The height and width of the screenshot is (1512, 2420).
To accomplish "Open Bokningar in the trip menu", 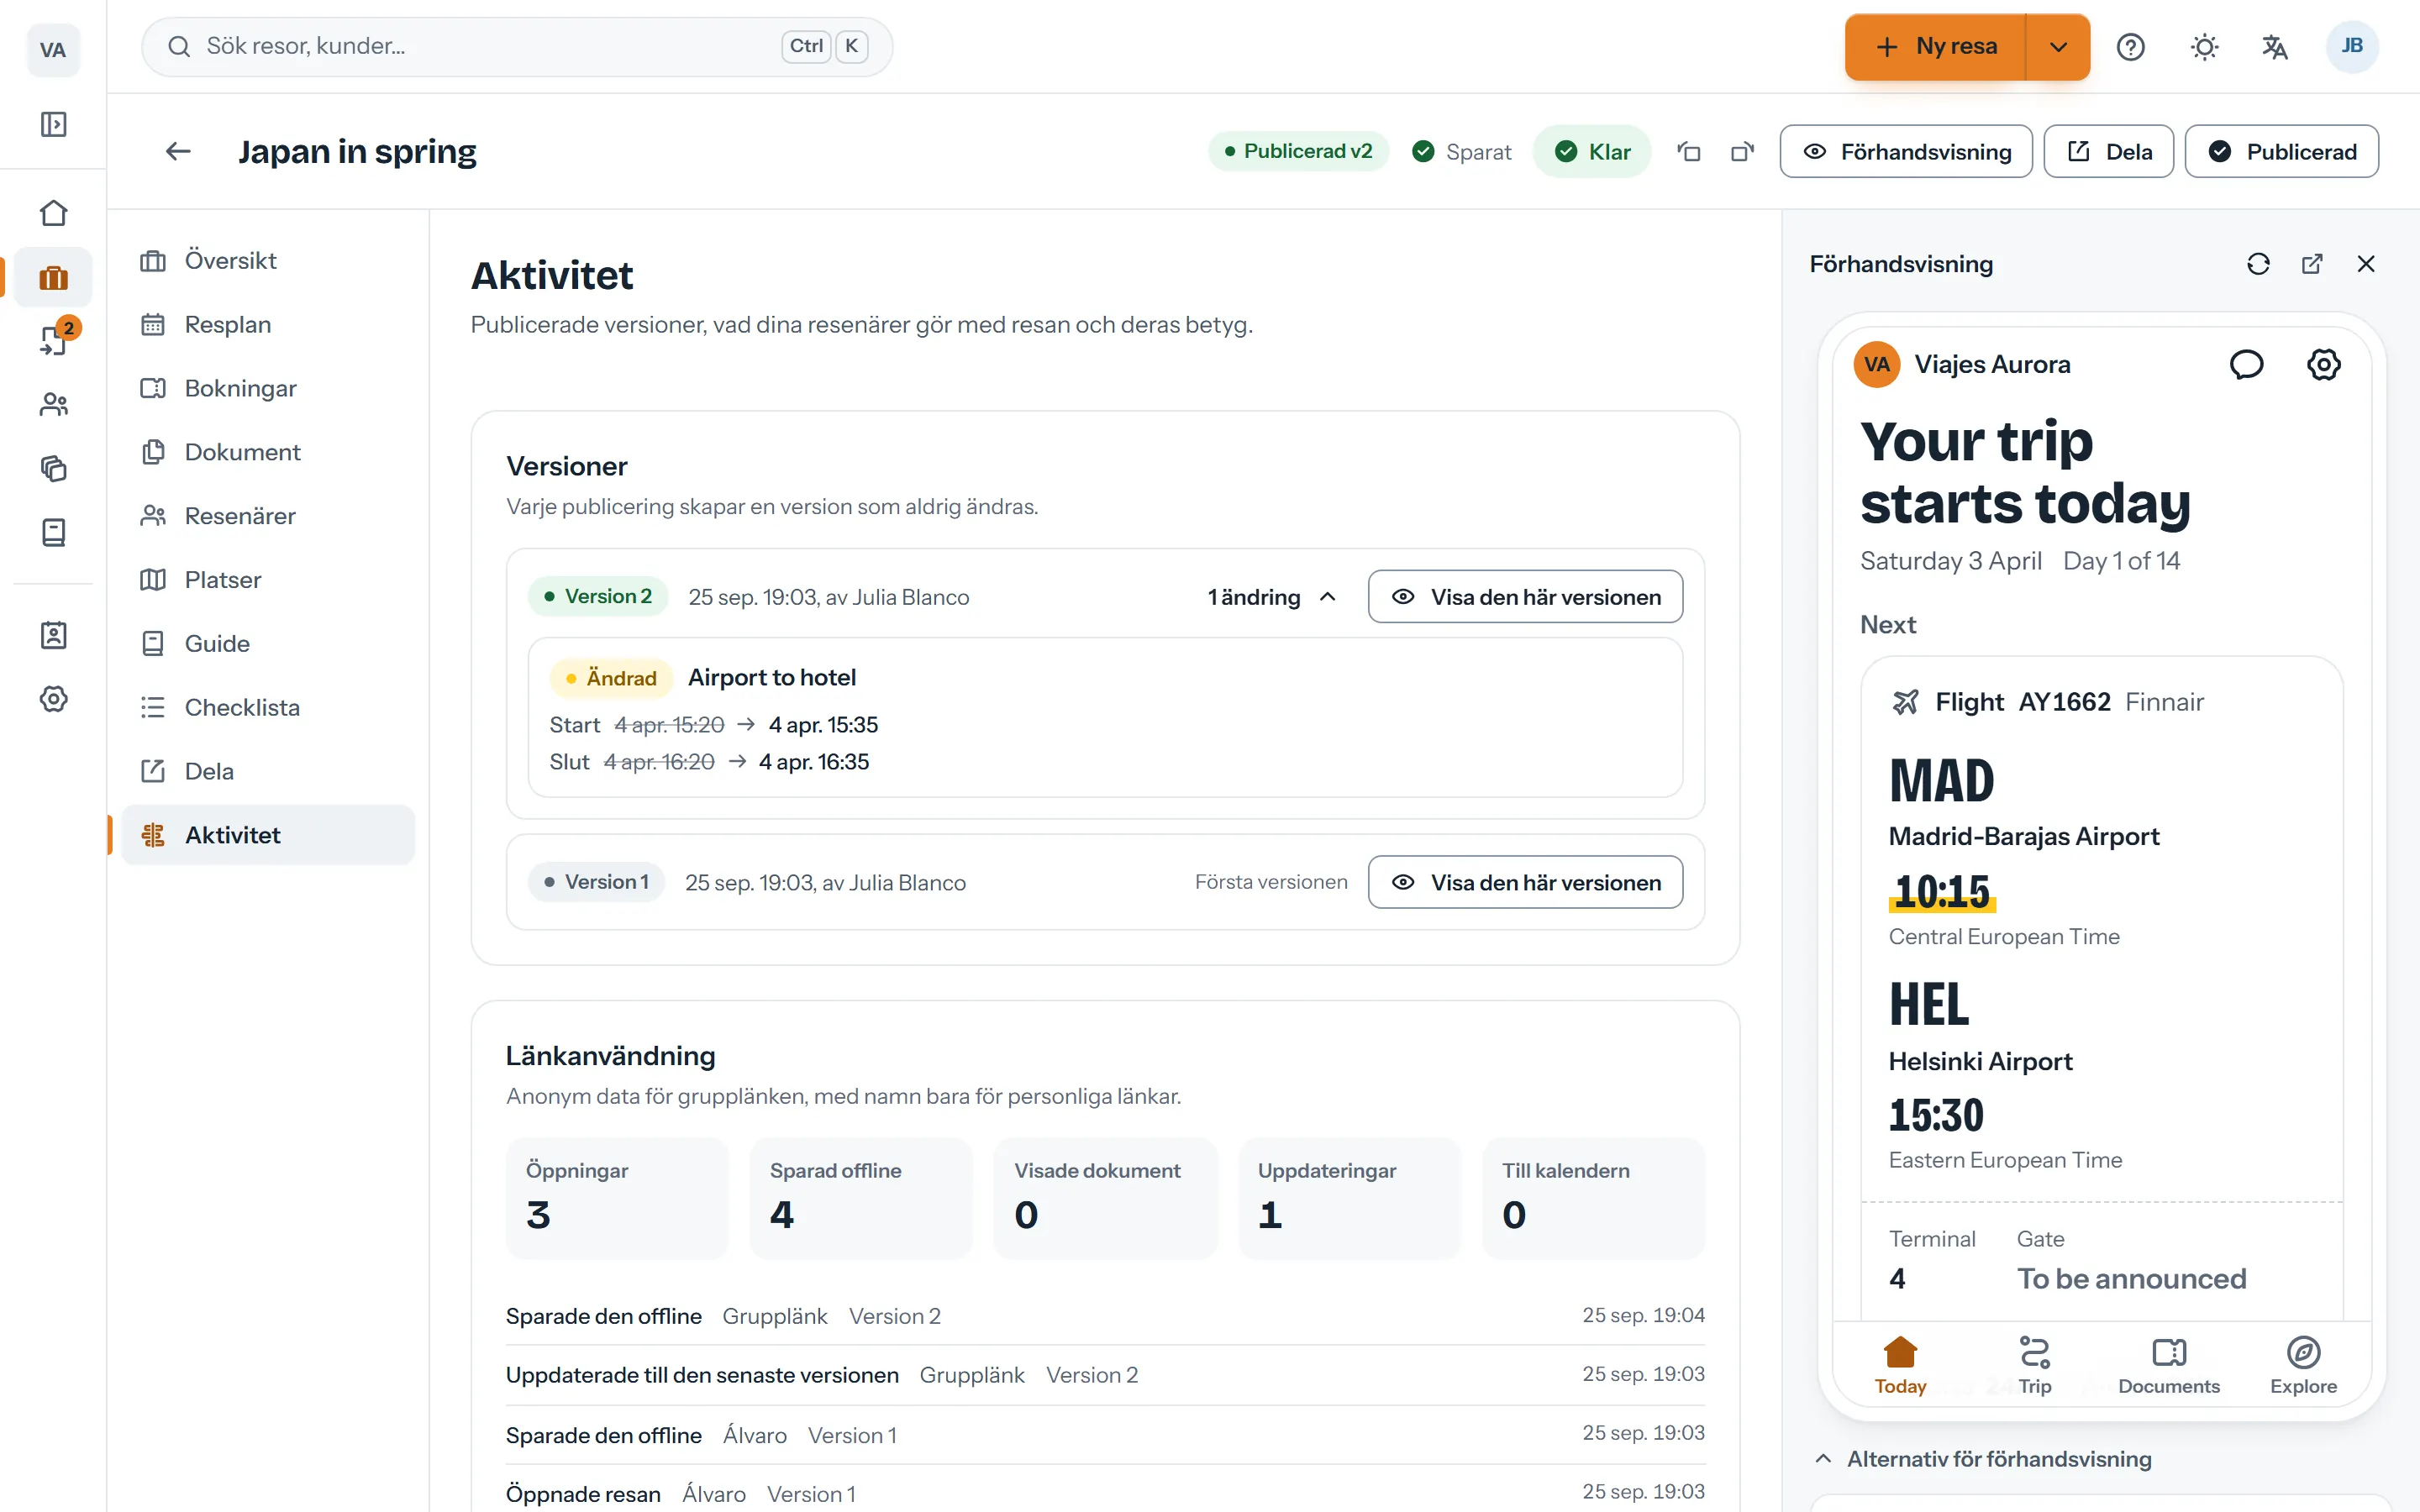I will pyautogui.click(x=268, y=388).
